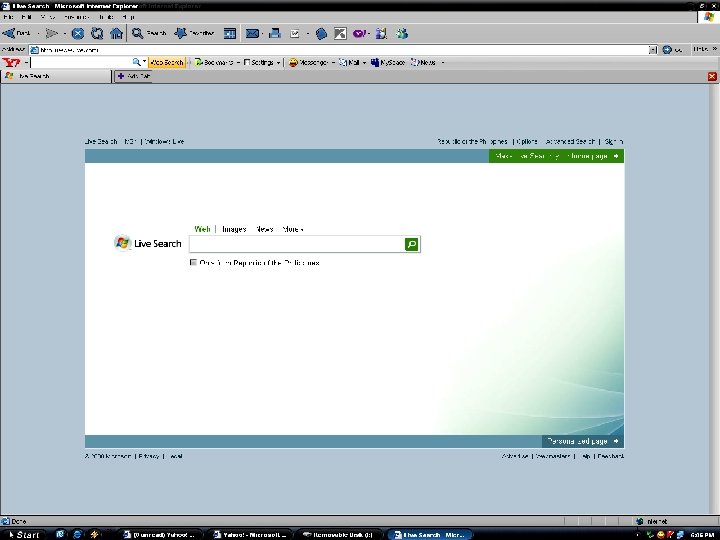
Task: Click the Sign in link
Action: (x=613, y=141)
